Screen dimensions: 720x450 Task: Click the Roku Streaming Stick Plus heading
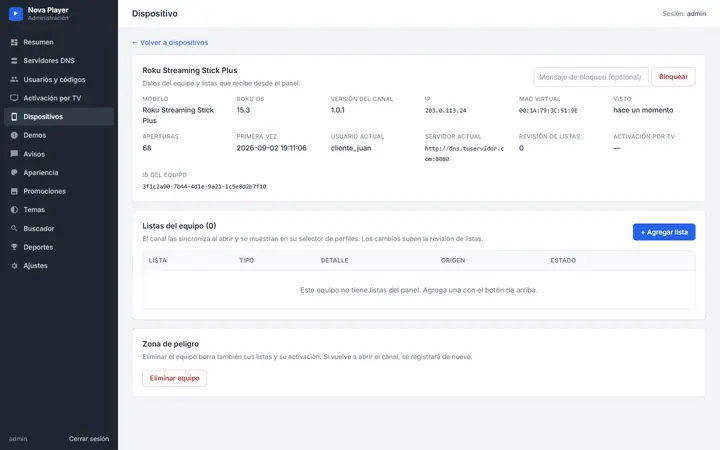point(190,70)
